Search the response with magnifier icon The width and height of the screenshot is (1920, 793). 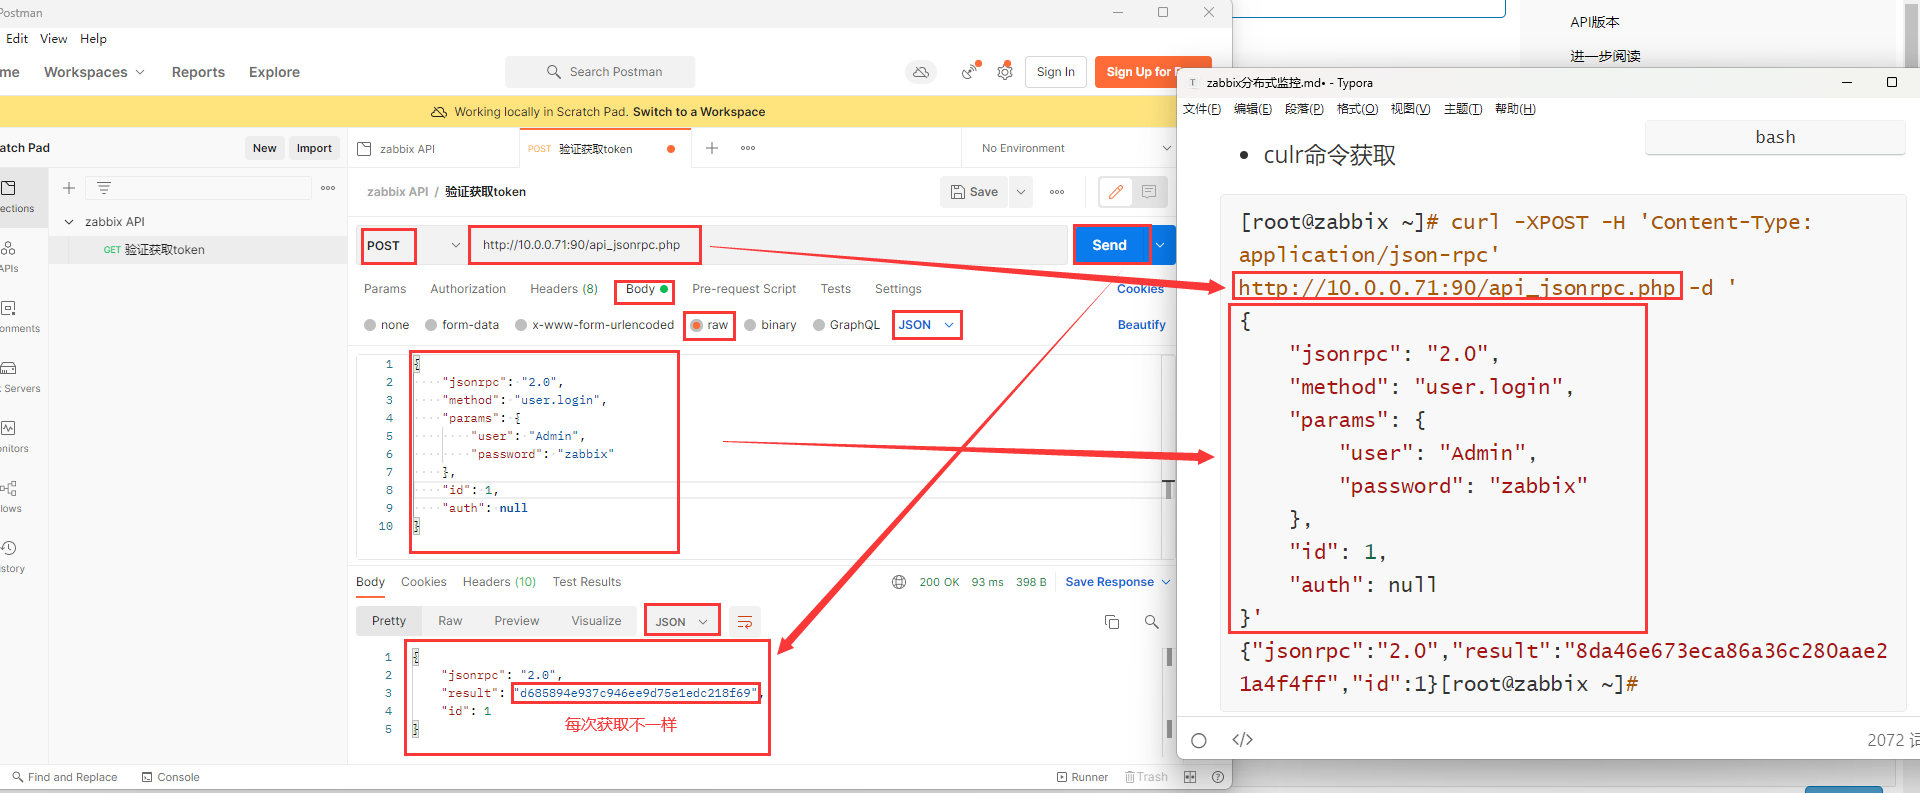(x=1152, y=622)
